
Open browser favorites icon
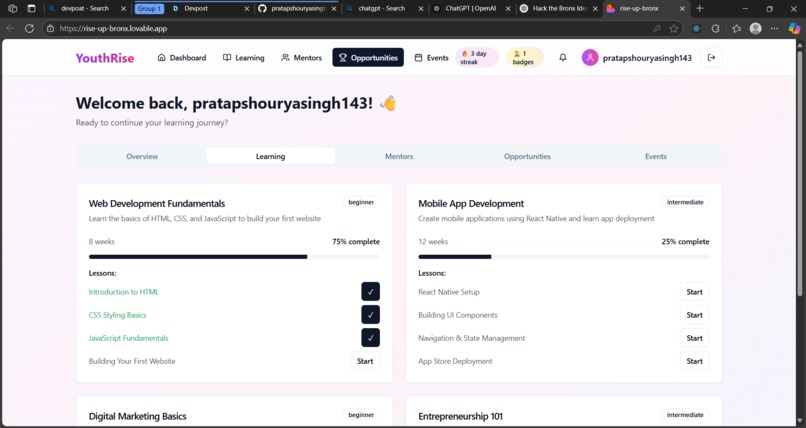736,29
